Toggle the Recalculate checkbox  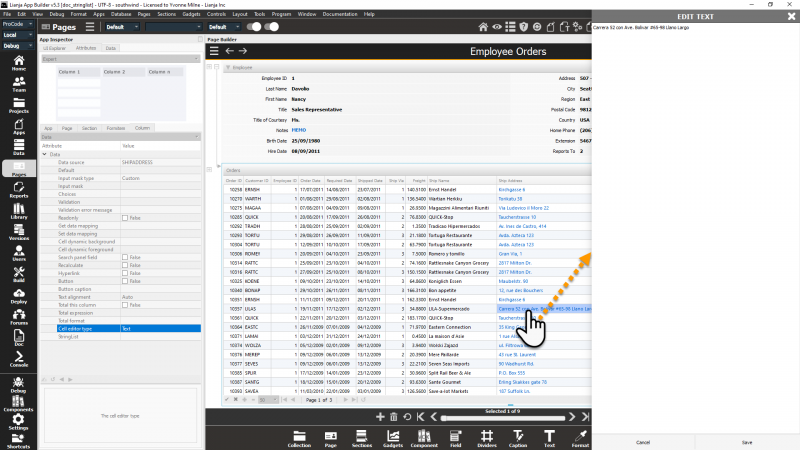pyautogui.click(x=124, y=265)
